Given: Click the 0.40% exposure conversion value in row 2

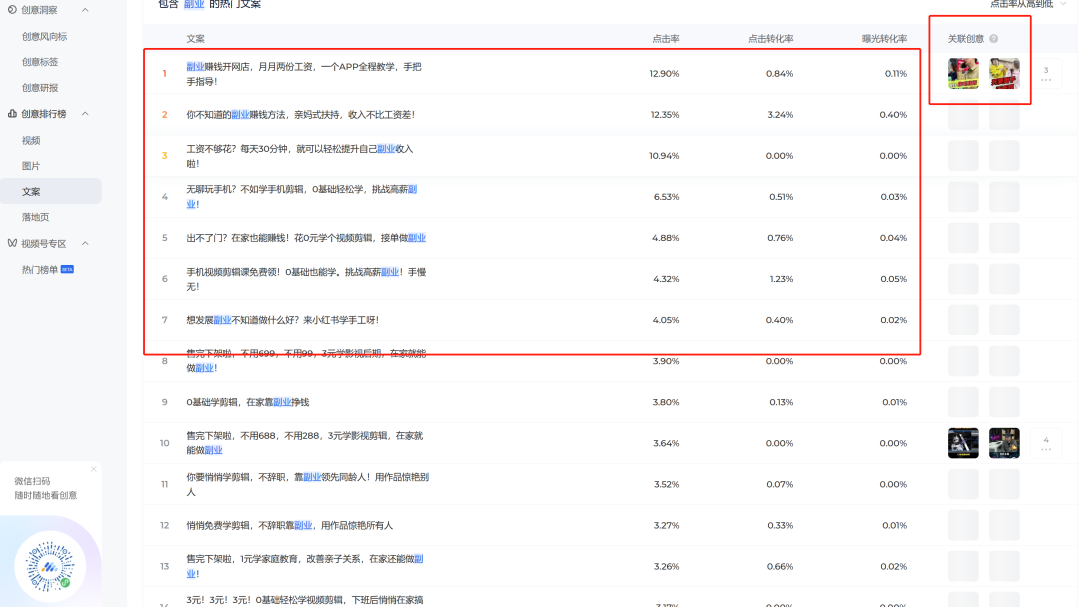Looking at the screenshot, I should [893, 114].
